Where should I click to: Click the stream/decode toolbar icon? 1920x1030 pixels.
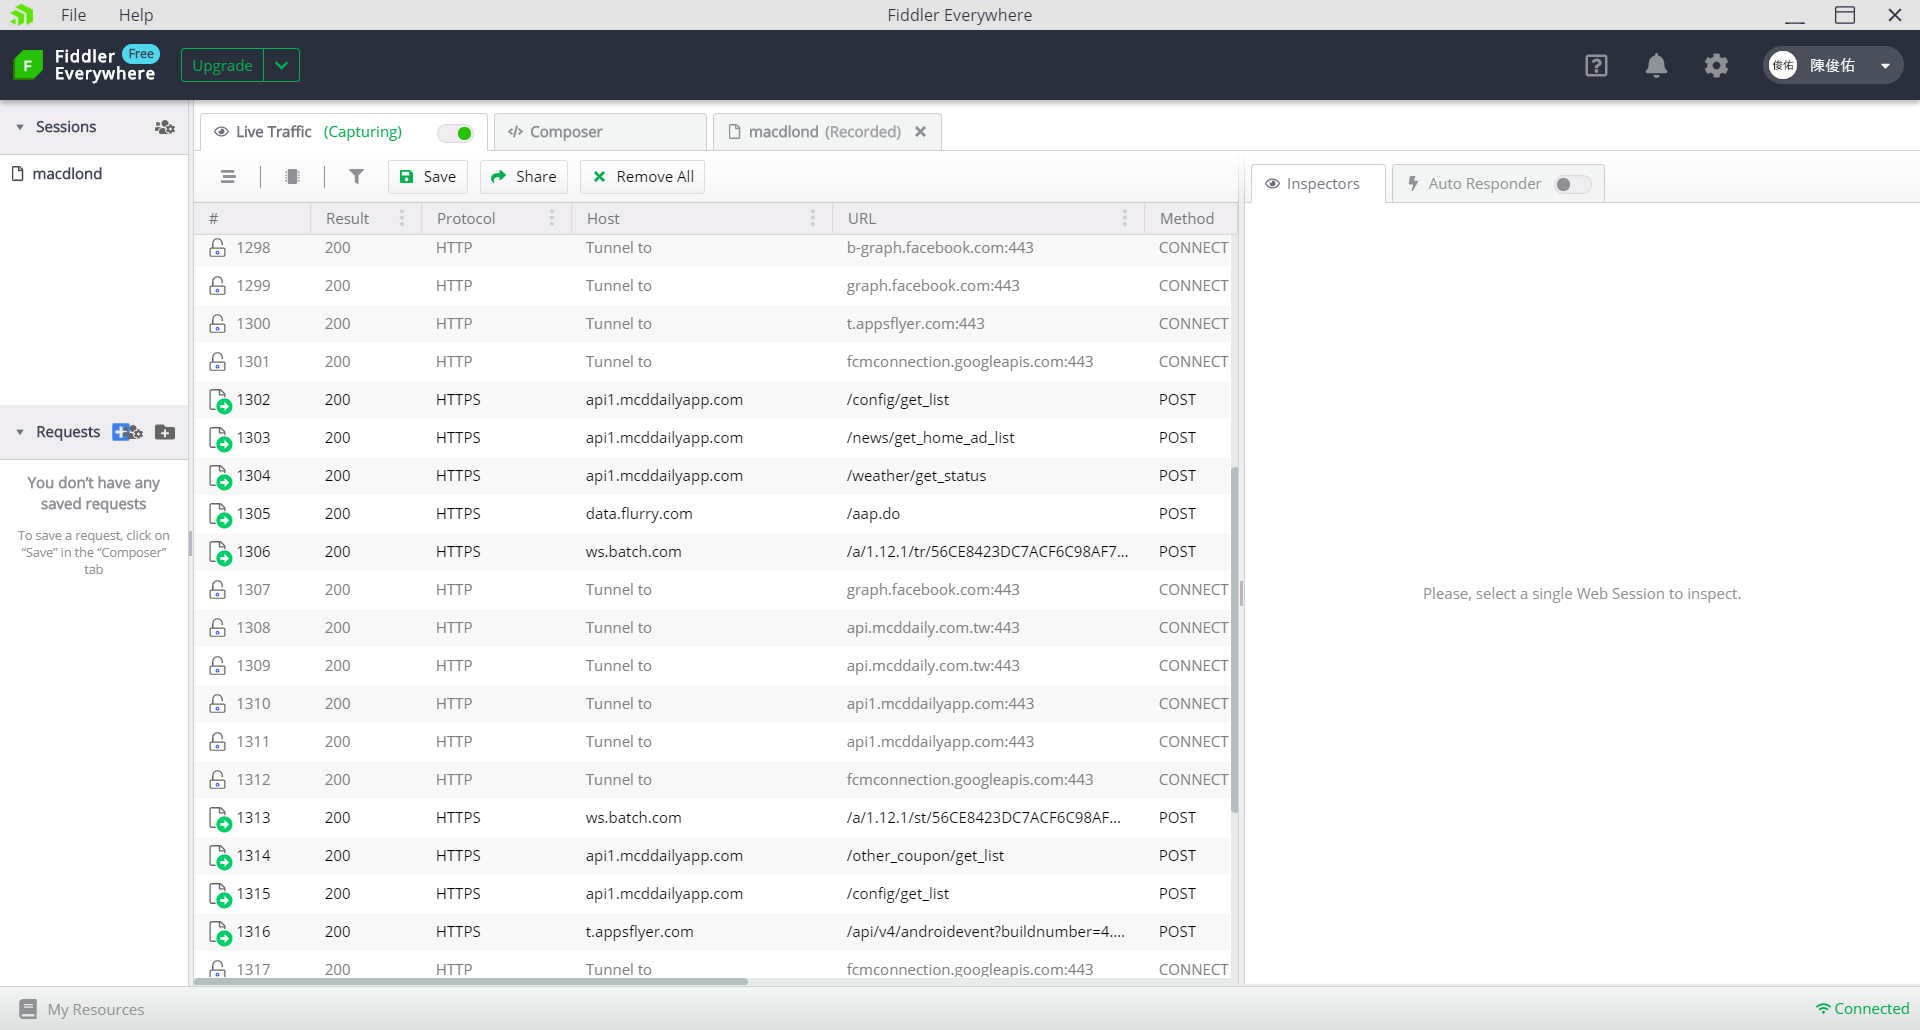(x=292, y=177)
